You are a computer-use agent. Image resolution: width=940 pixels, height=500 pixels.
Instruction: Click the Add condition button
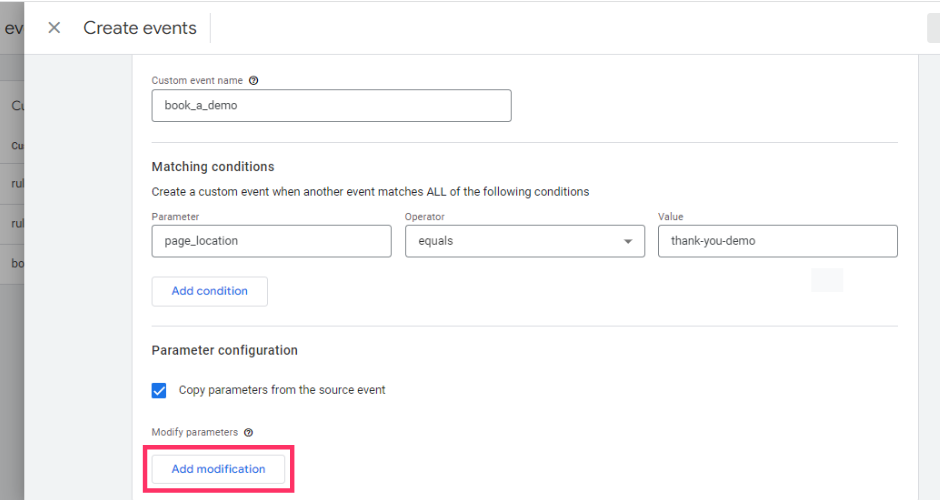coord(210,291)
